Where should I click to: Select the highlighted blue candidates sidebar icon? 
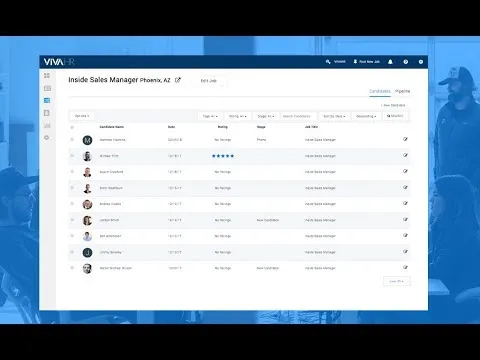point(47,100)
